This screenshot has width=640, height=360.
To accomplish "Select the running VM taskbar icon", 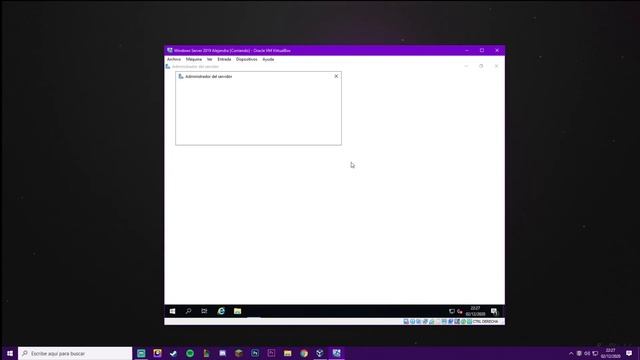I will [336, 353].
